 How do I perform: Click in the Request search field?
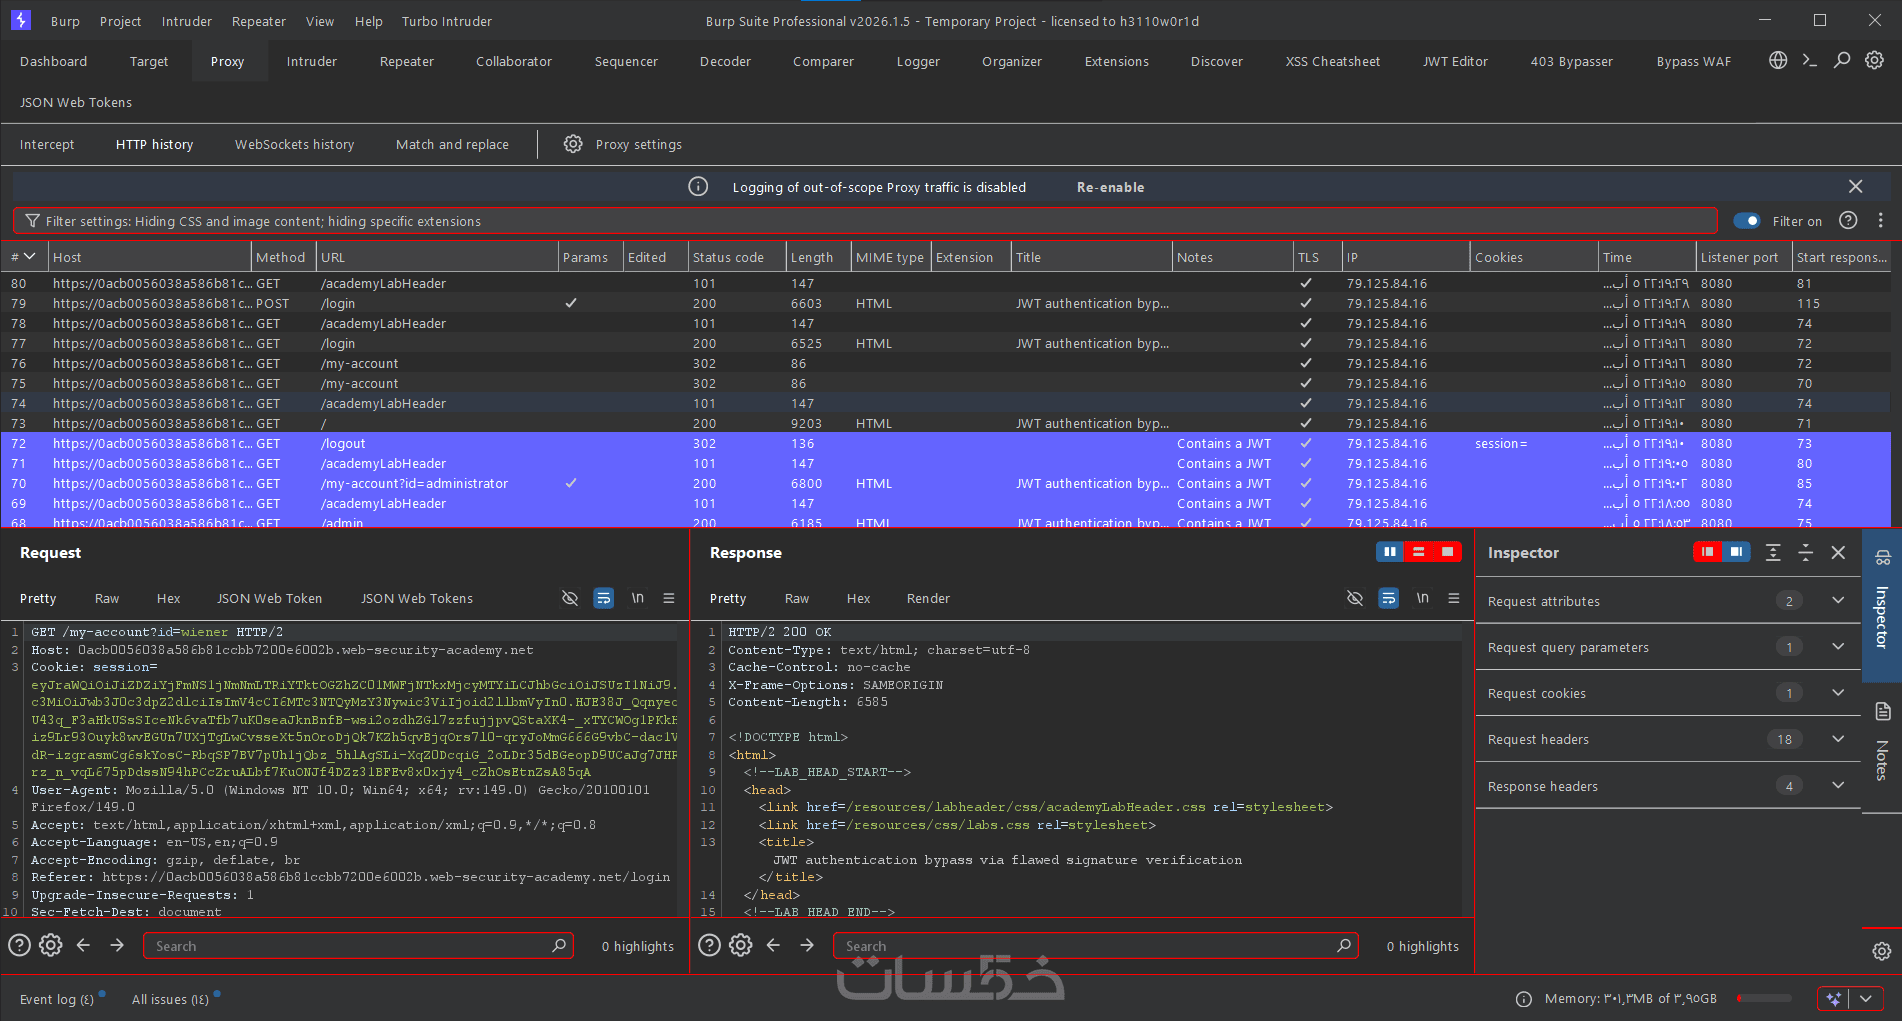click(358, 945)
